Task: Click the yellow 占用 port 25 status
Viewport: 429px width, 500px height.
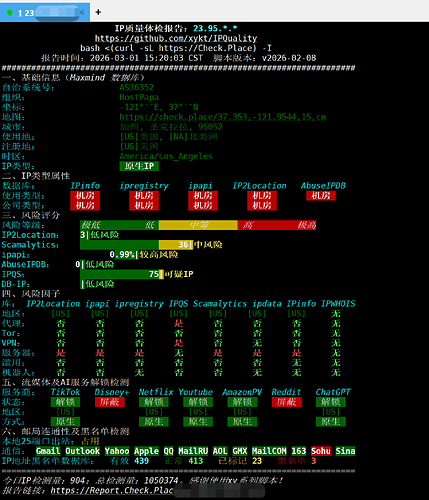Action: click(90, 441)
